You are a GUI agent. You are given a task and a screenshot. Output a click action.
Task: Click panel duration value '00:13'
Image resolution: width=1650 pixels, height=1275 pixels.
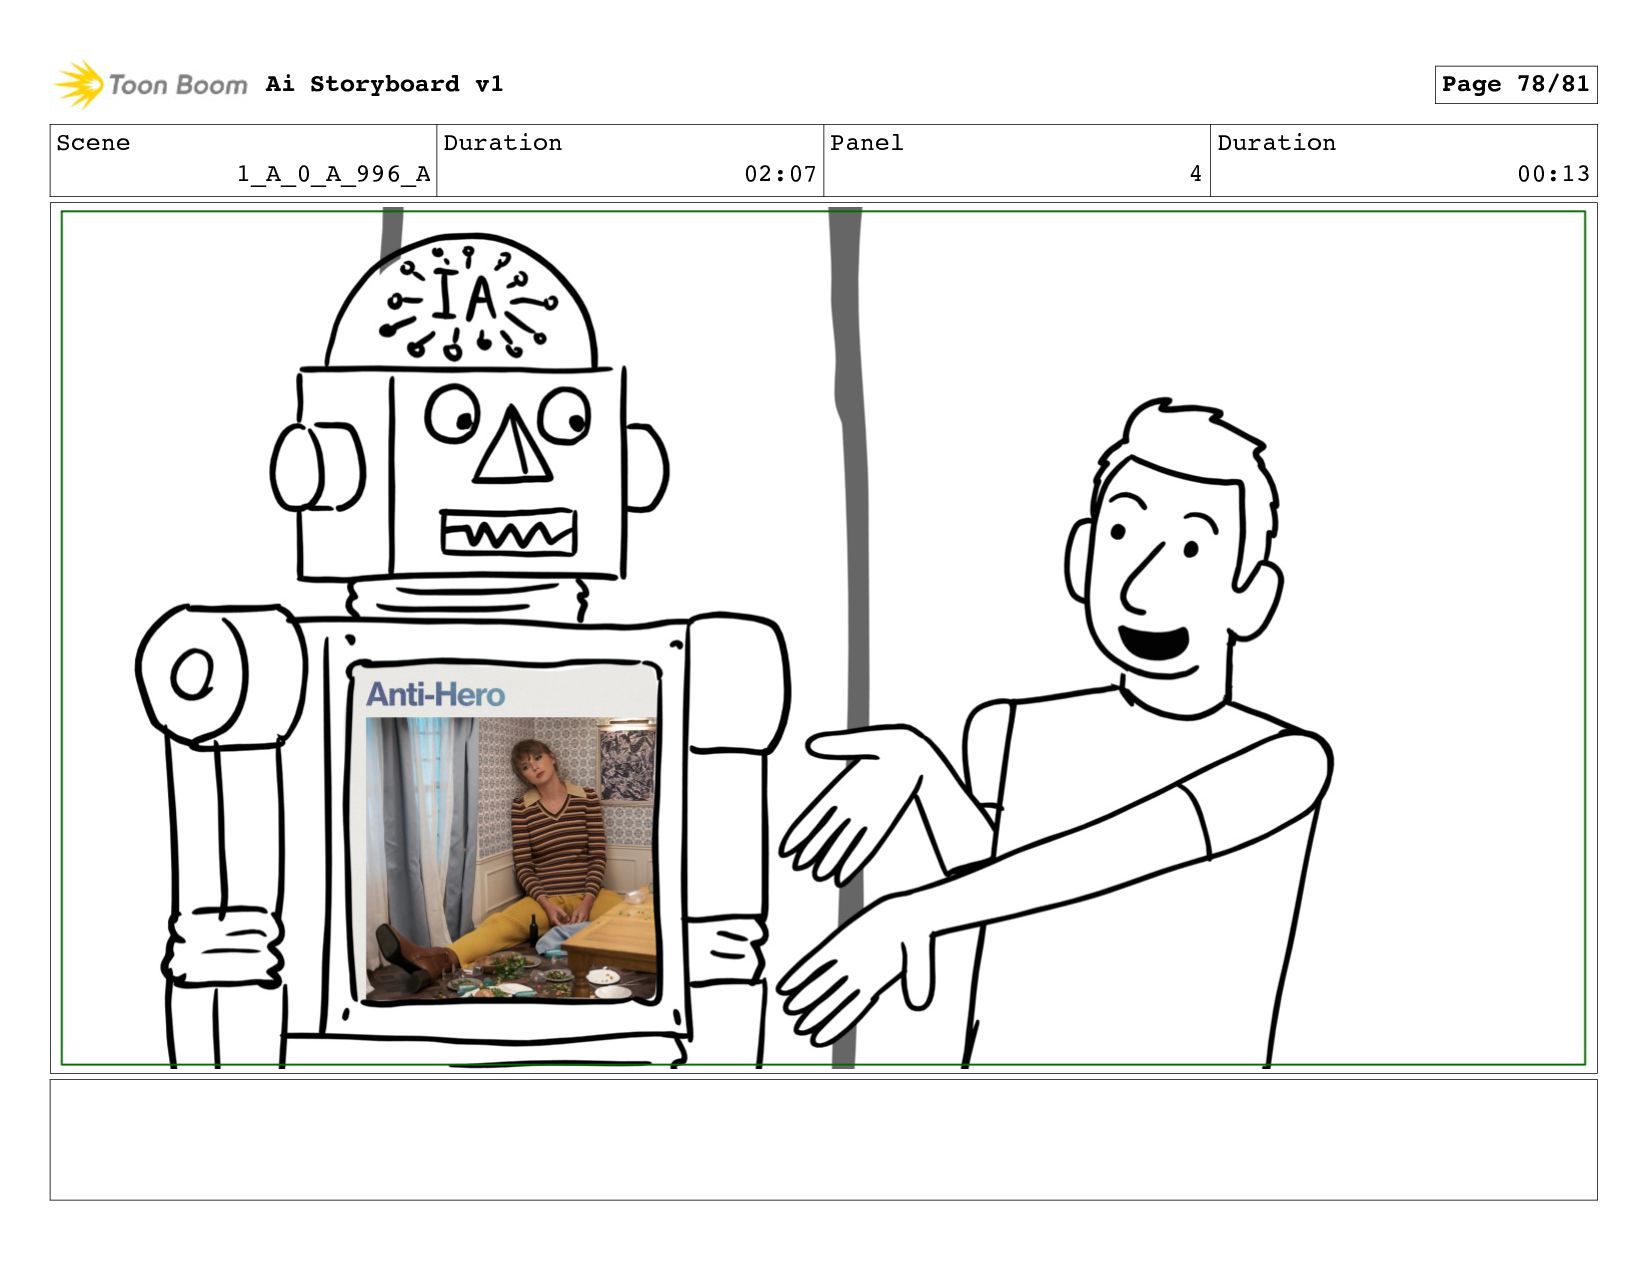[1553, 174]
